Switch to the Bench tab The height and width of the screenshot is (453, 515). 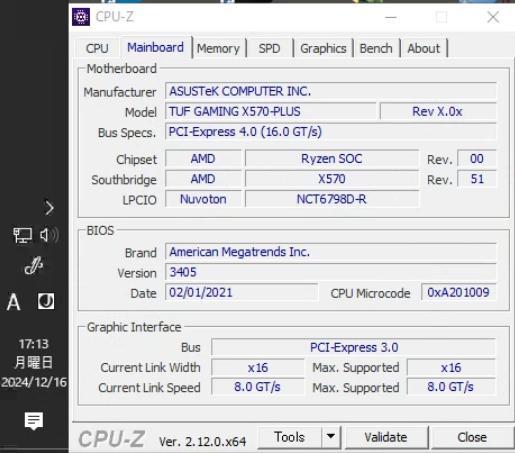point(376,49)
